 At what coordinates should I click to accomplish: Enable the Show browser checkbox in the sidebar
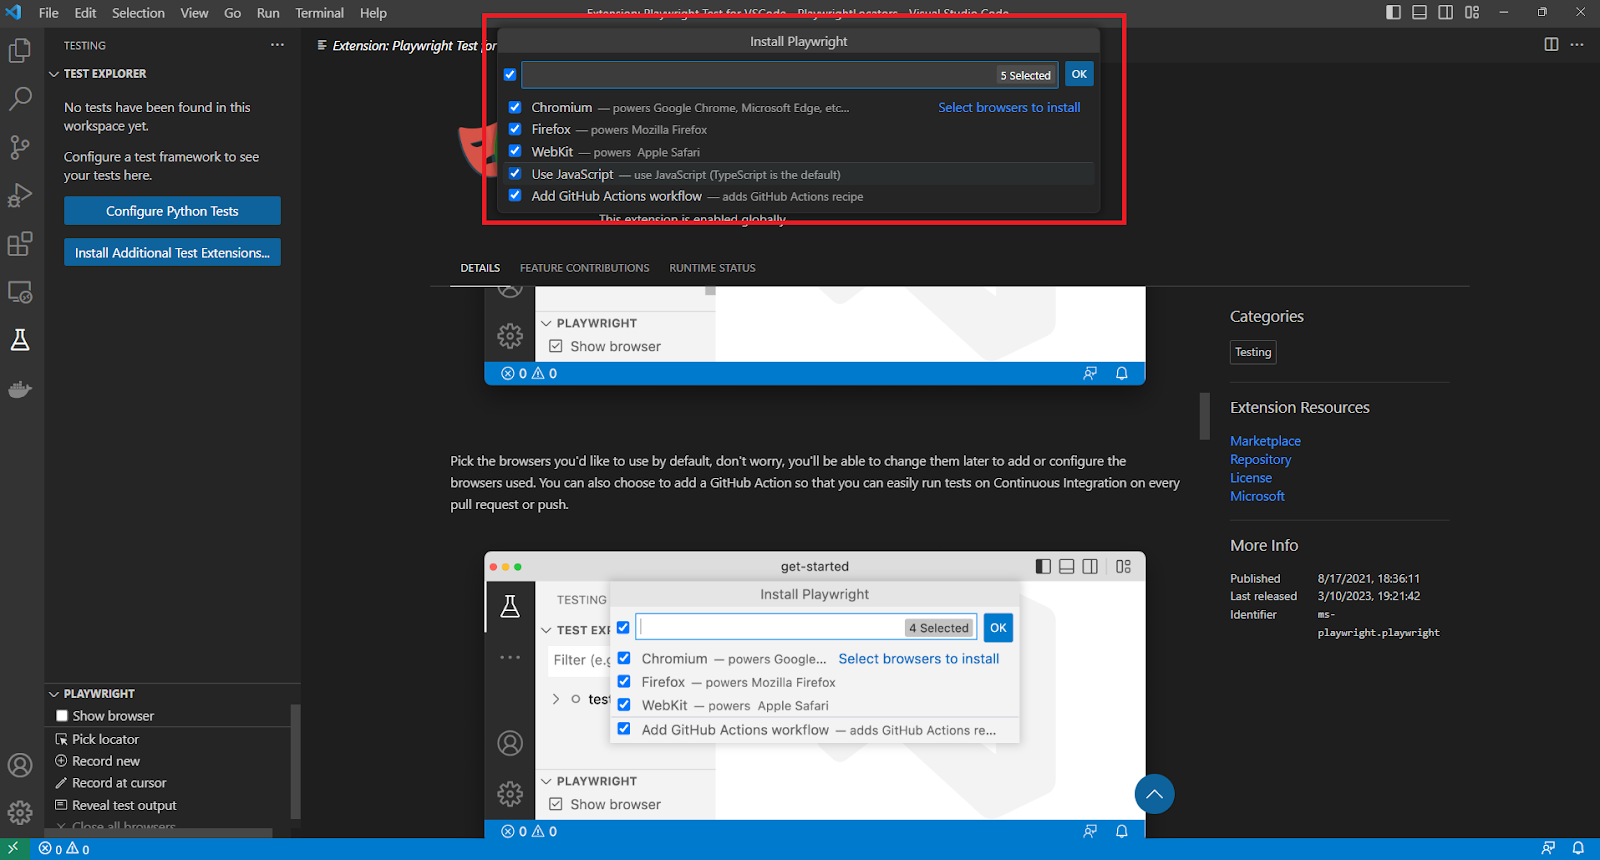click(x=62, y=716)
